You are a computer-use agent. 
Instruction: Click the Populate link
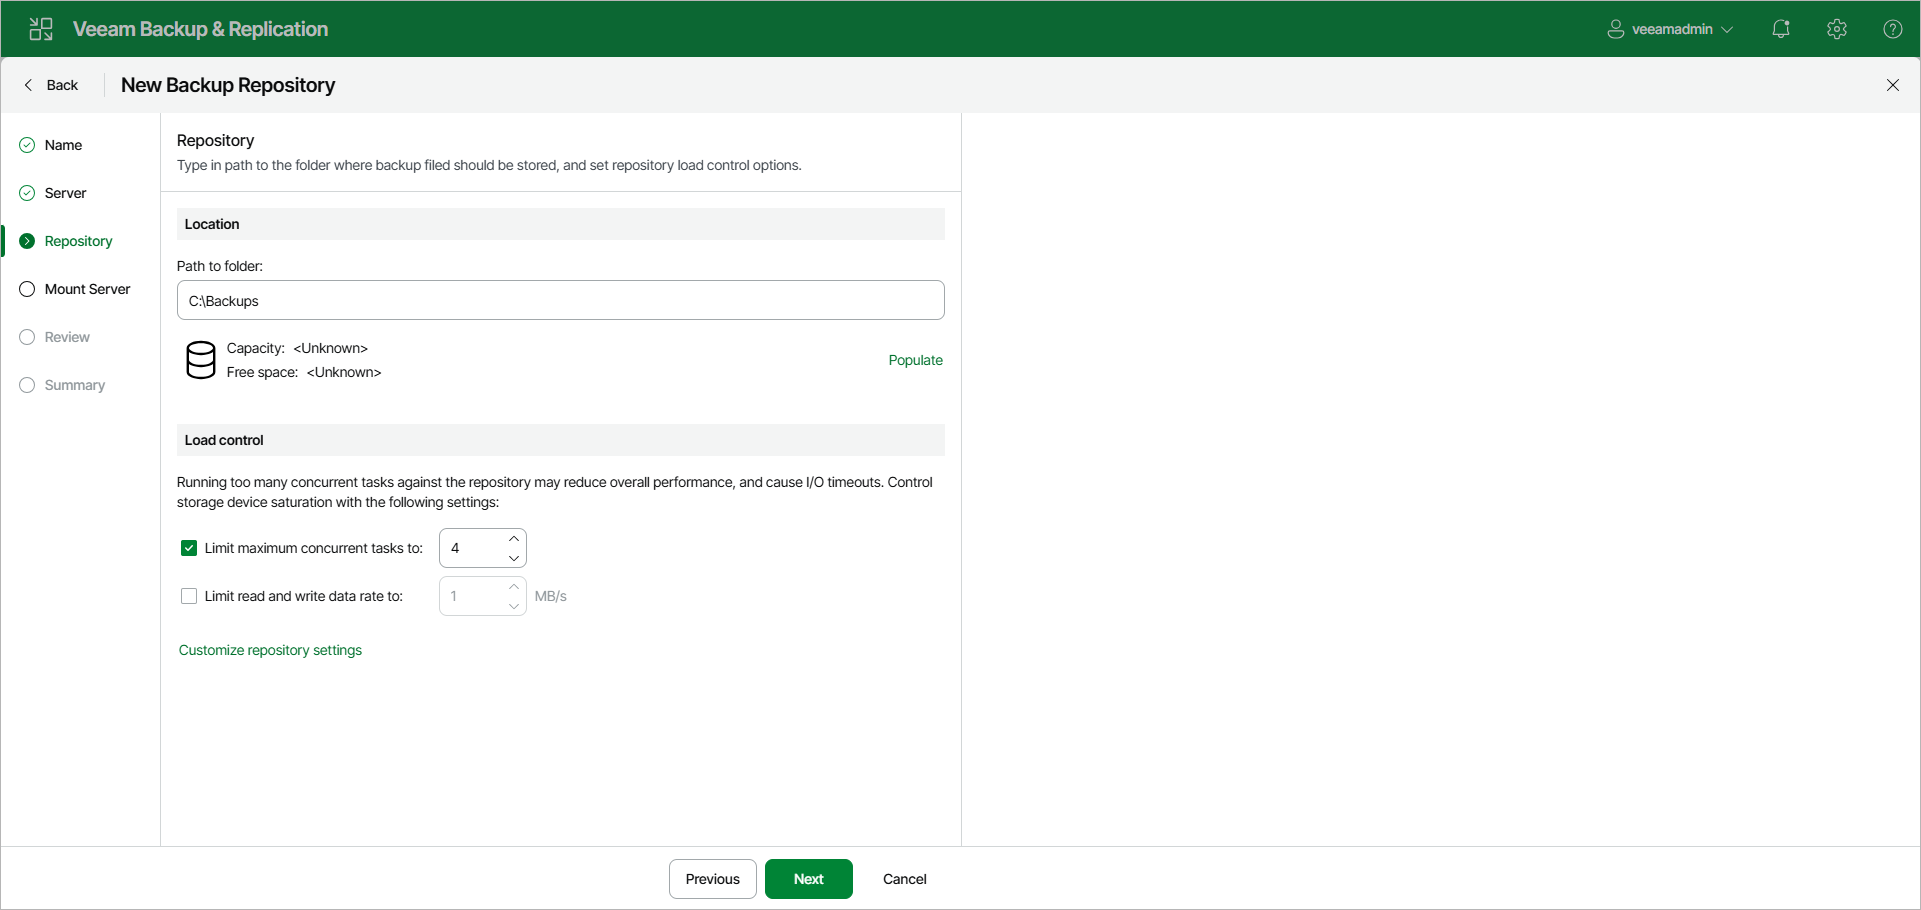915,360
